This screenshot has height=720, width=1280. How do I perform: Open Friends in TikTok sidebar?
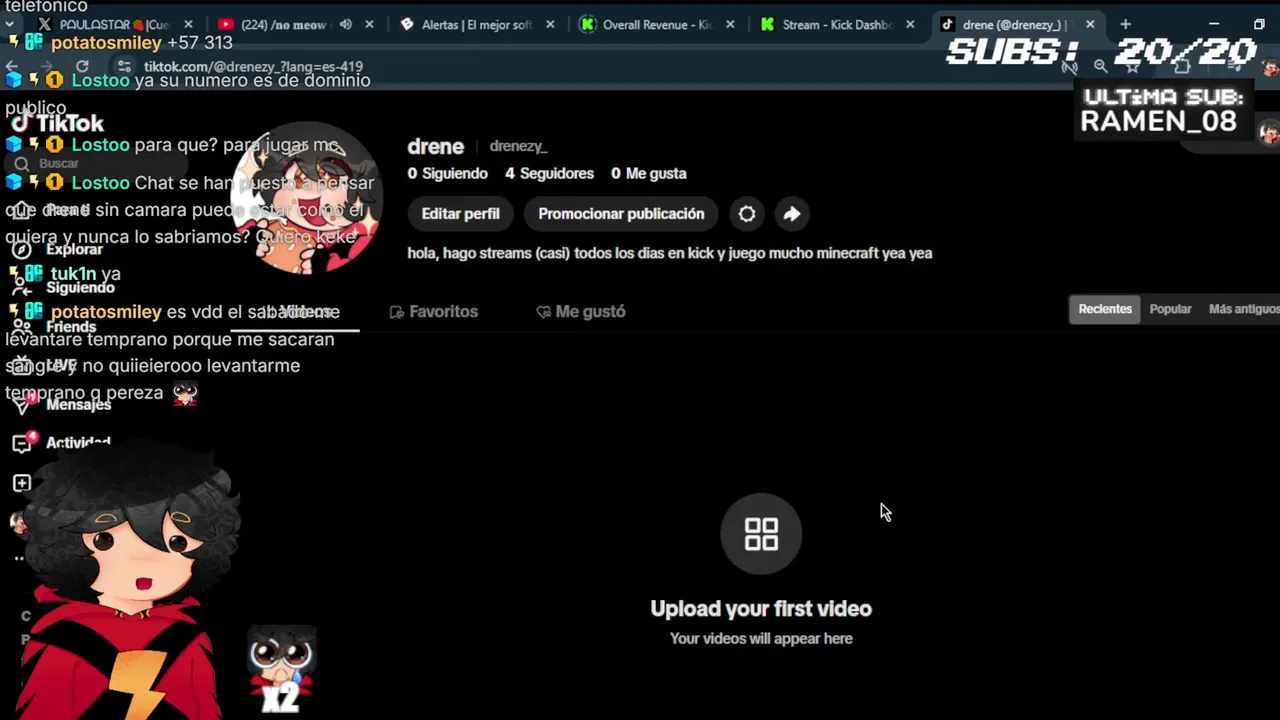(55, 327)
